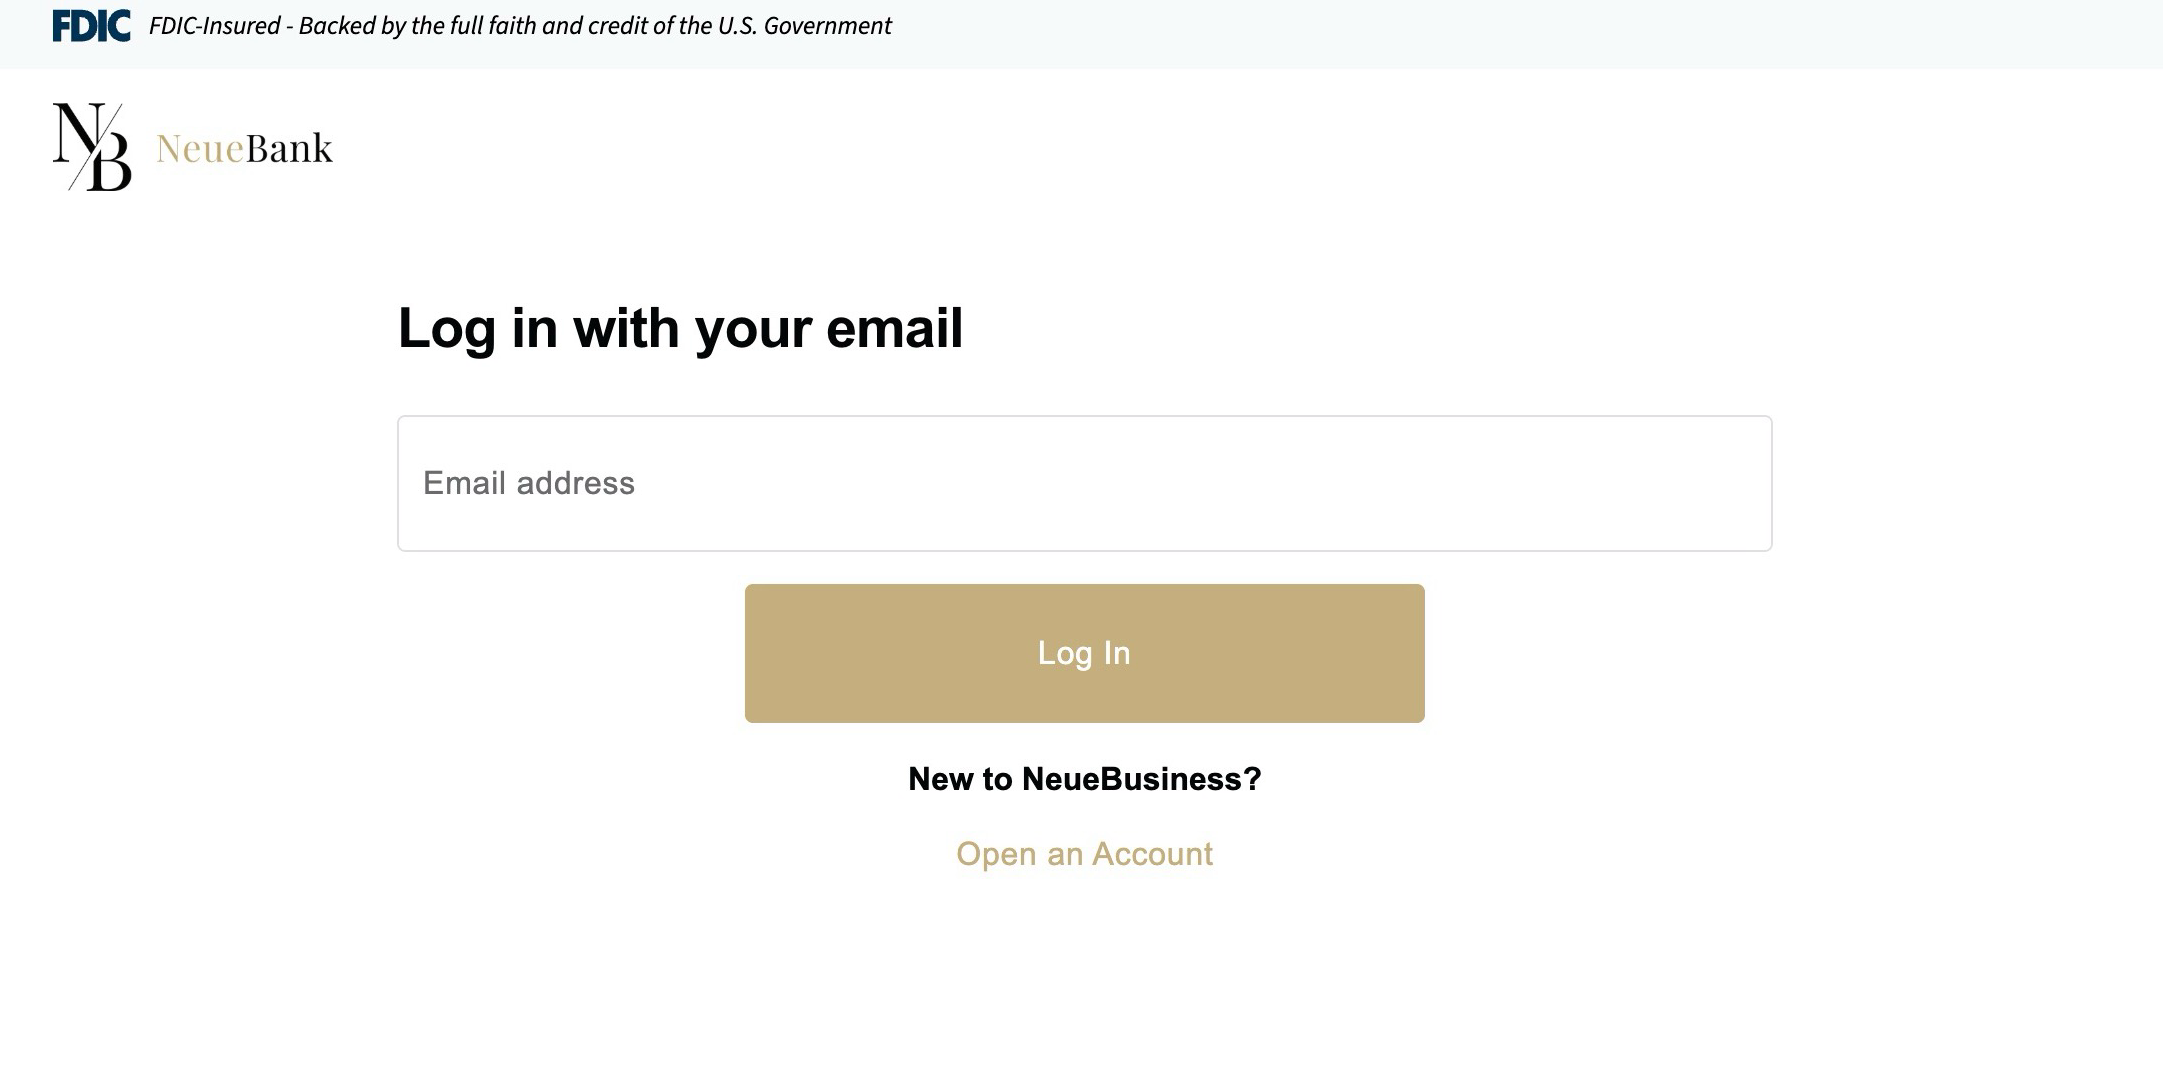
Task: Focus the Email address input field
Action: 1084,483
